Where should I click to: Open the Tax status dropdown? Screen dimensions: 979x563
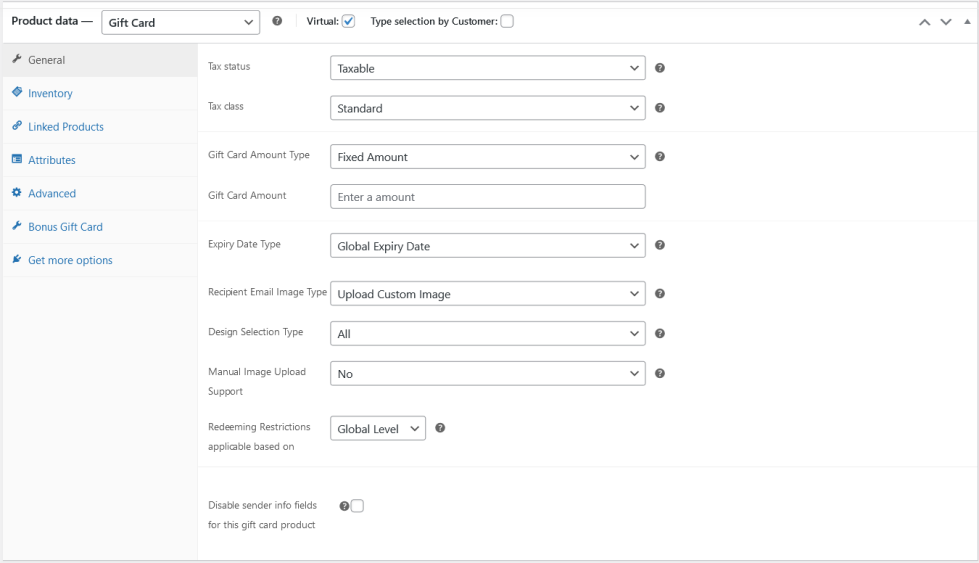(488, 69)
